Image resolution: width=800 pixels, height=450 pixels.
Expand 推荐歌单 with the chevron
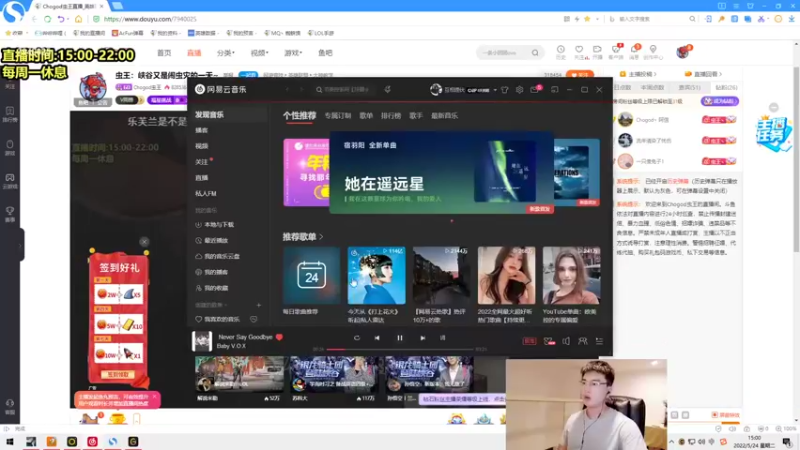[321, 237]
